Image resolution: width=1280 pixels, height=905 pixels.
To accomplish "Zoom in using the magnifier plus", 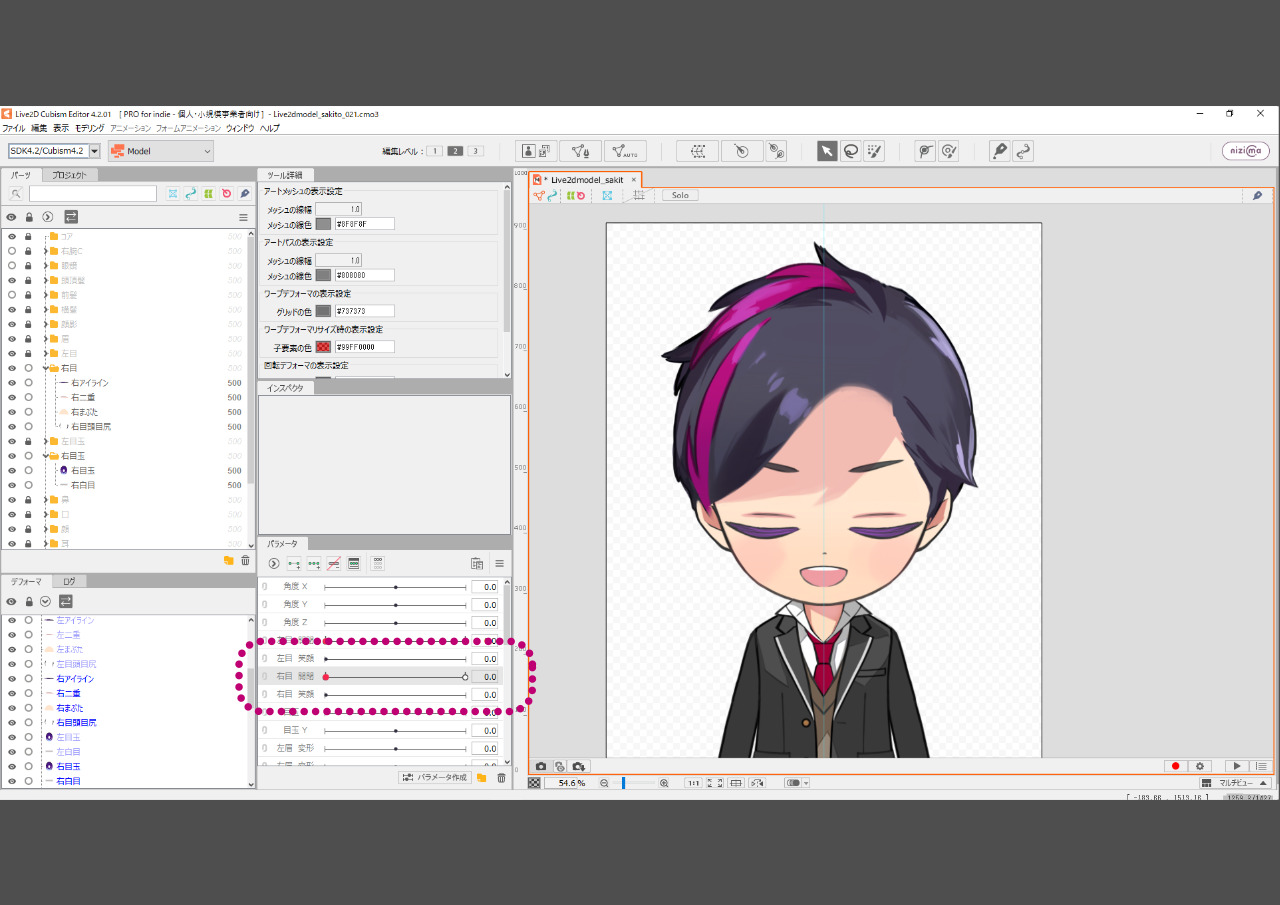I will (664, 783).
